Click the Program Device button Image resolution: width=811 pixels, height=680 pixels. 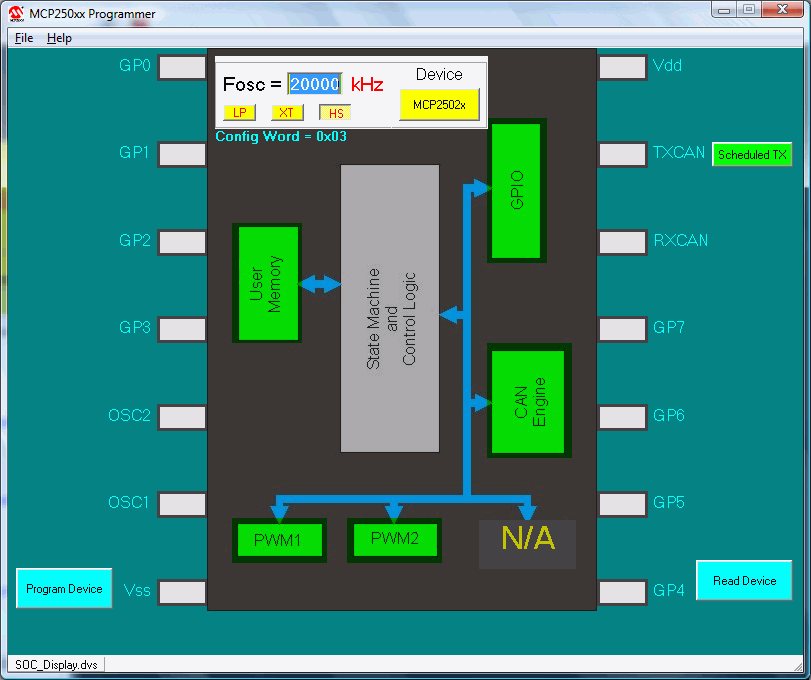[x=64, y=588]
